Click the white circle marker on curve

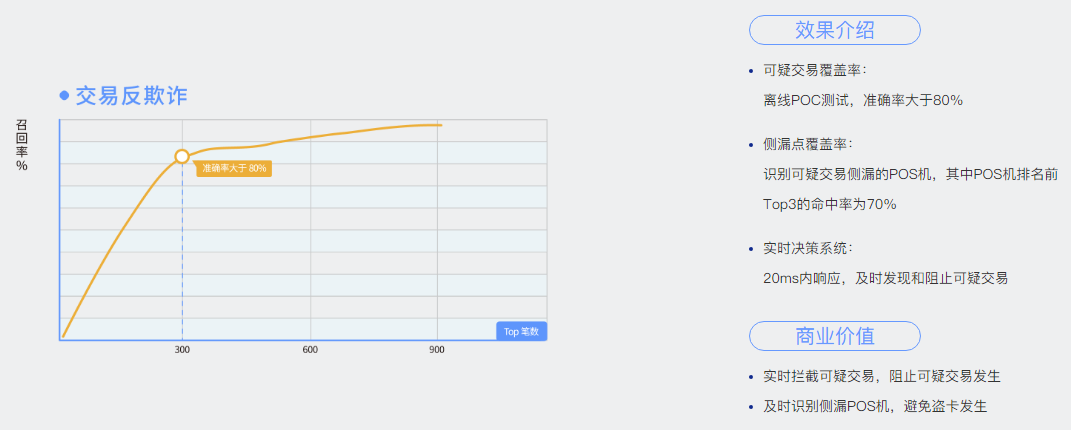coord(182,156)
